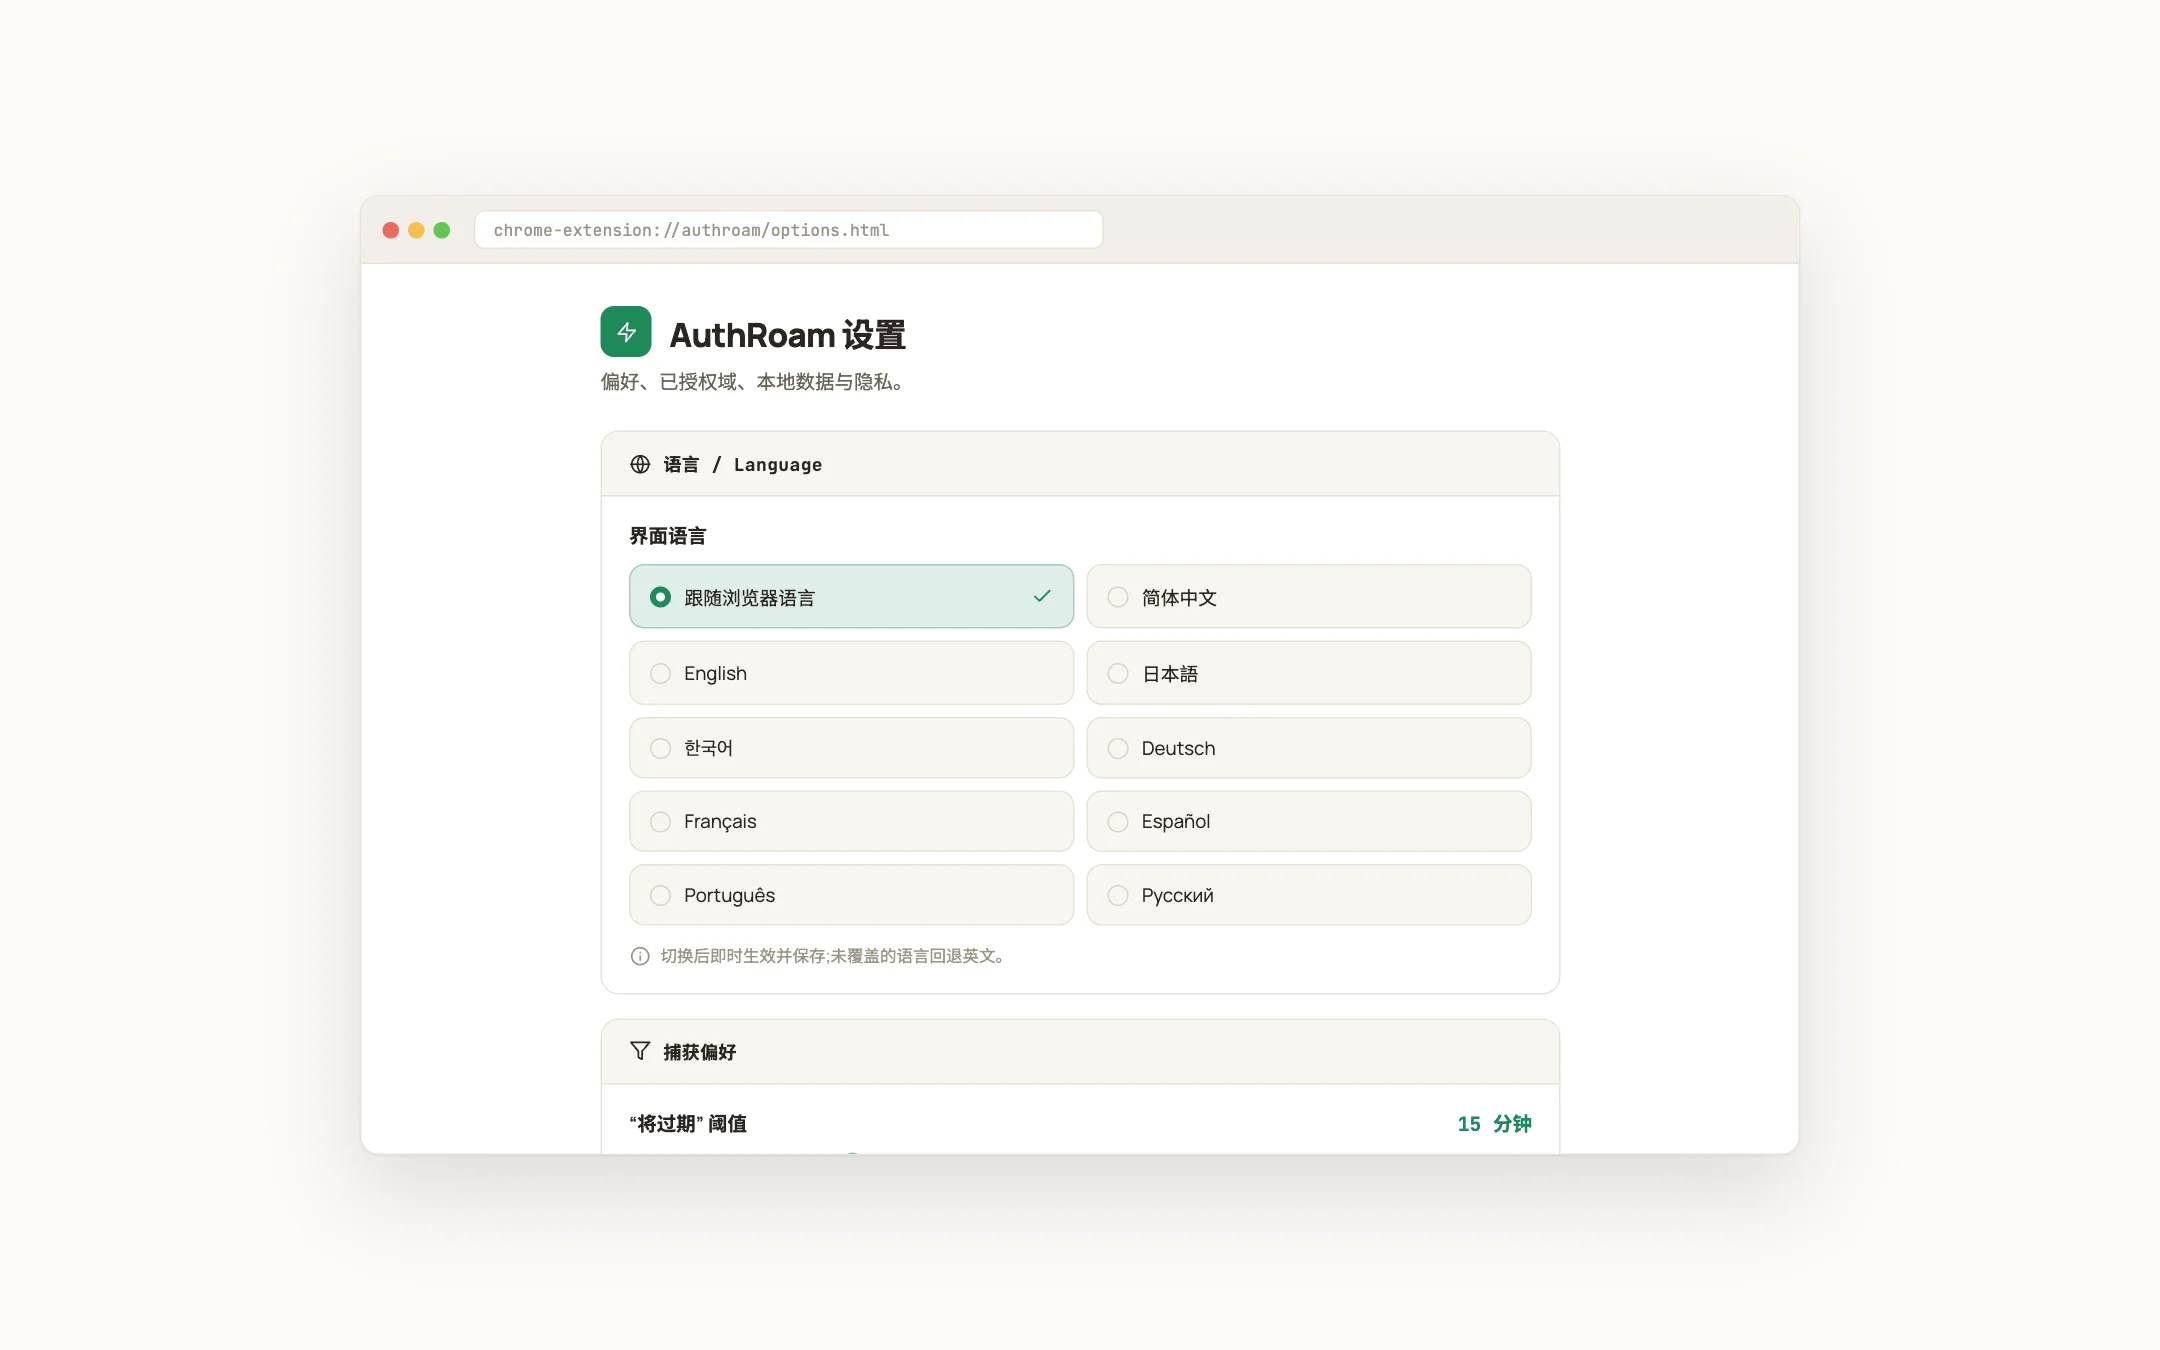Click the green checkmark on 跟随浏览器语言
This screenshot has width=2160, height=1350.
click(1042, 597)
